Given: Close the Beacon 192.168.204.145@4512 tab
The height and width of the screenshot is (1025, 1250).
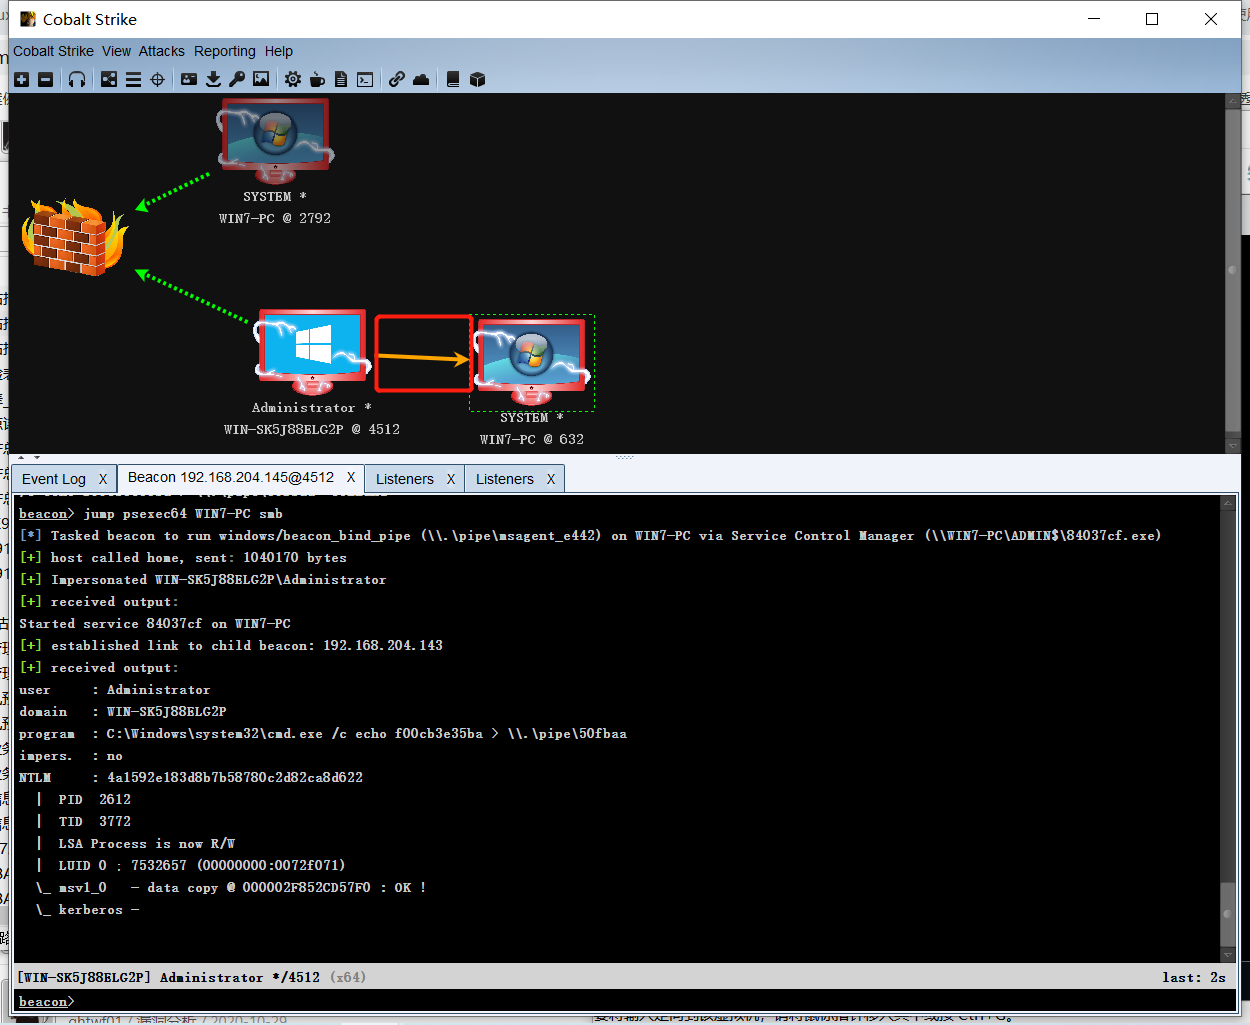Looking at the screenshot, I should [x=351, y=477].
